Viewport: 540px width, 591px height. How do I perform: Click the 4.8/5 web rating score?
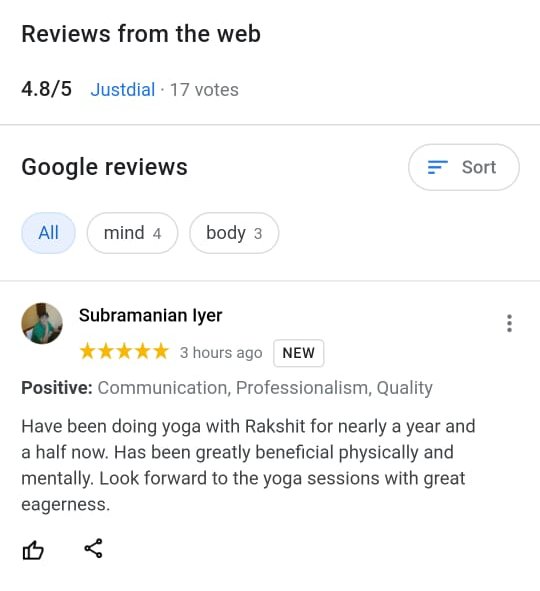[x=46, y=89]
